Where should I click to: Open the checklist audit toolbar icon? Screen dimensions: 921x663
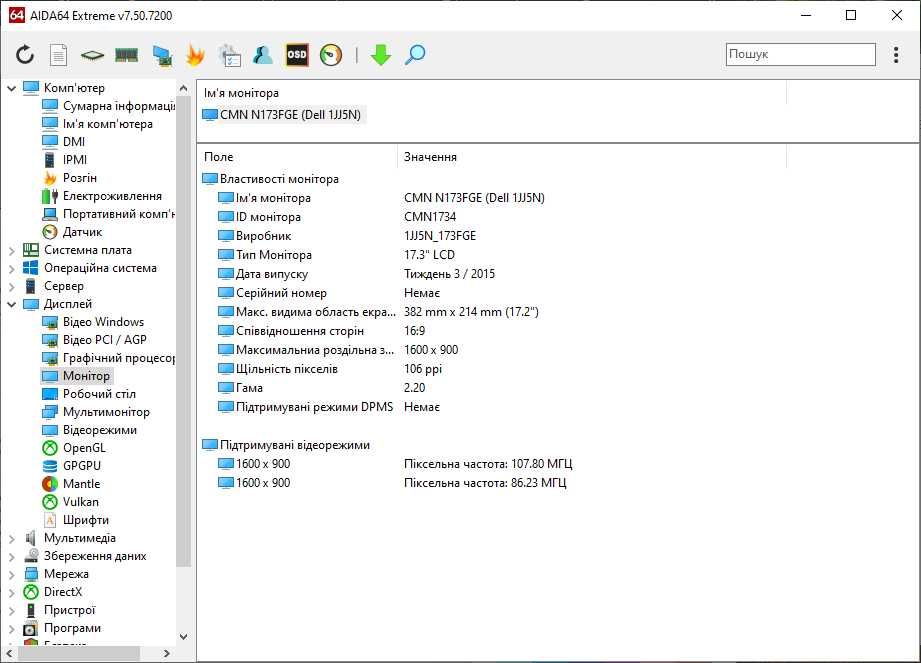coord(229,55)
